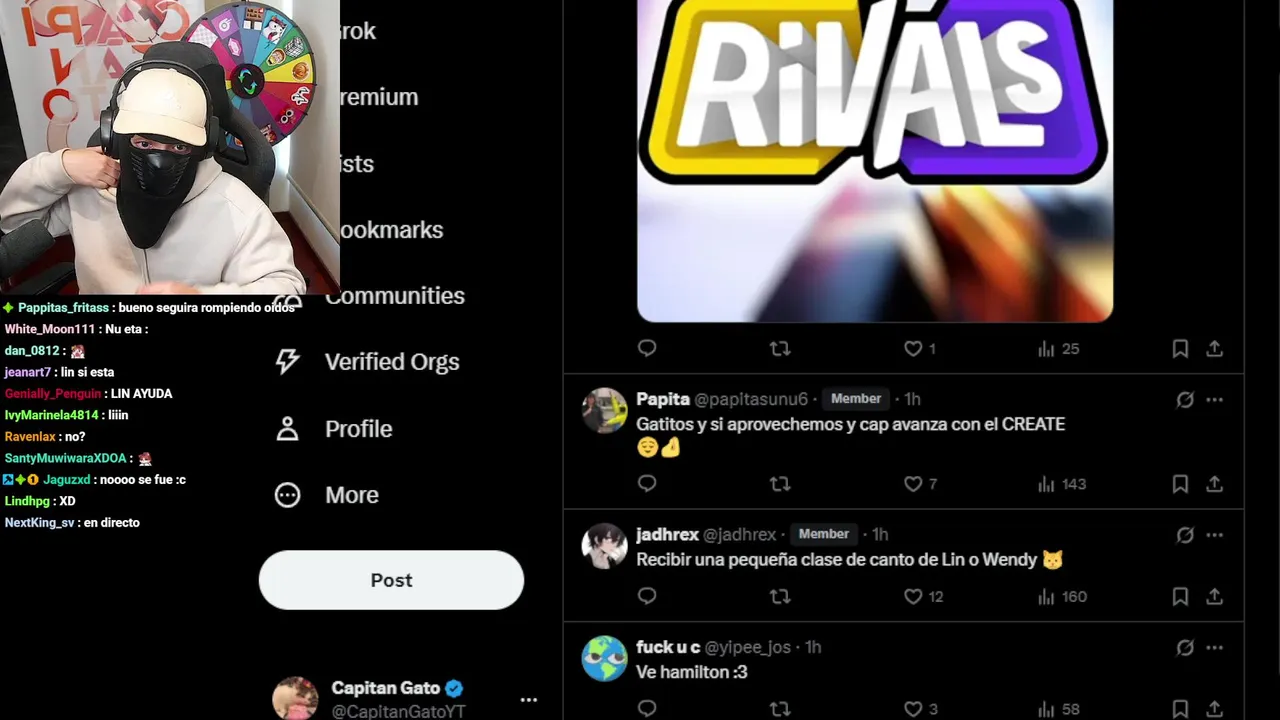Viewport: 1280px width, 720px height.
Task: Like jadhrex's post about clase de canto
Action: (x=913, y=596)
